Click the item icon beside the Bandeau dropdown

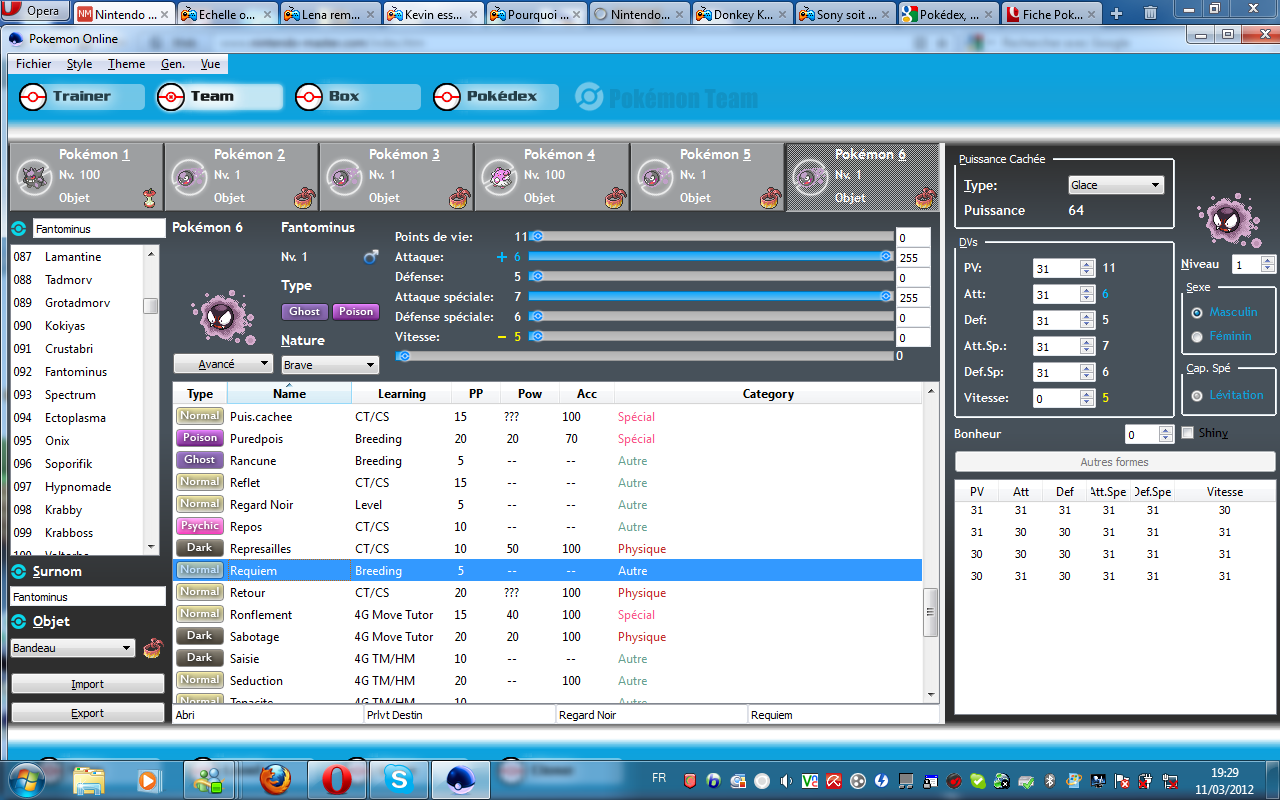(152, 648)
